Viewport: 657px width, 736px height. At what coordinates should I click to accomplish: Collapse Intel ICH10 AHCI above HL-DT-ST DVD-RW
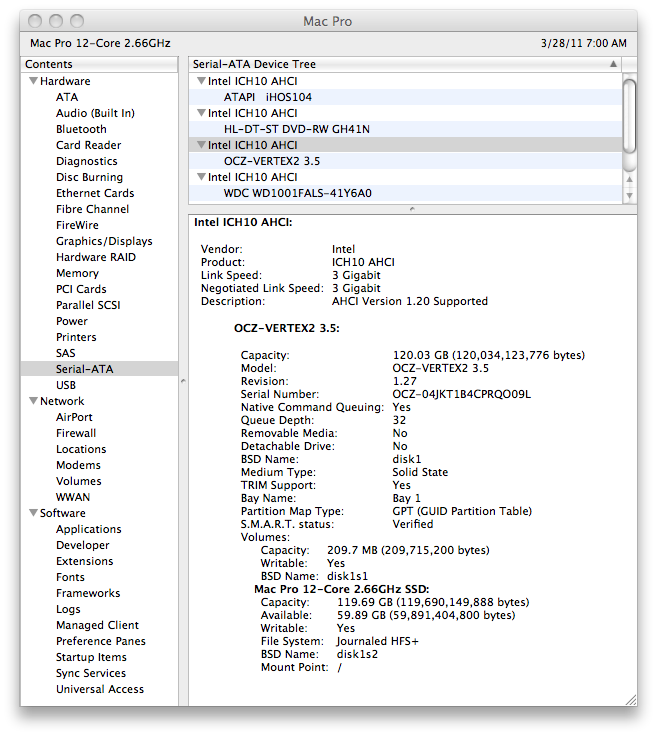(201, 113)
